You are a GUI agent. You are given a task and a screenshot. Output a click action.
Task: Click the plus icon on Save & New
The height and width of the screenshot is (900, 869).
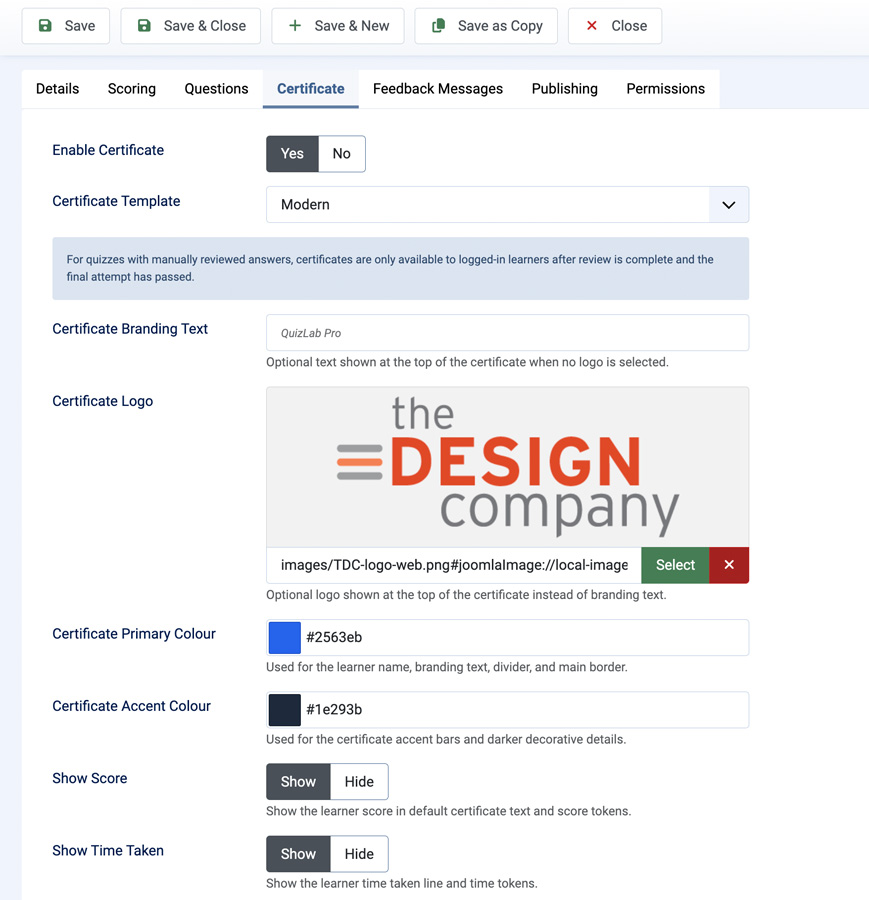point(294,26)
